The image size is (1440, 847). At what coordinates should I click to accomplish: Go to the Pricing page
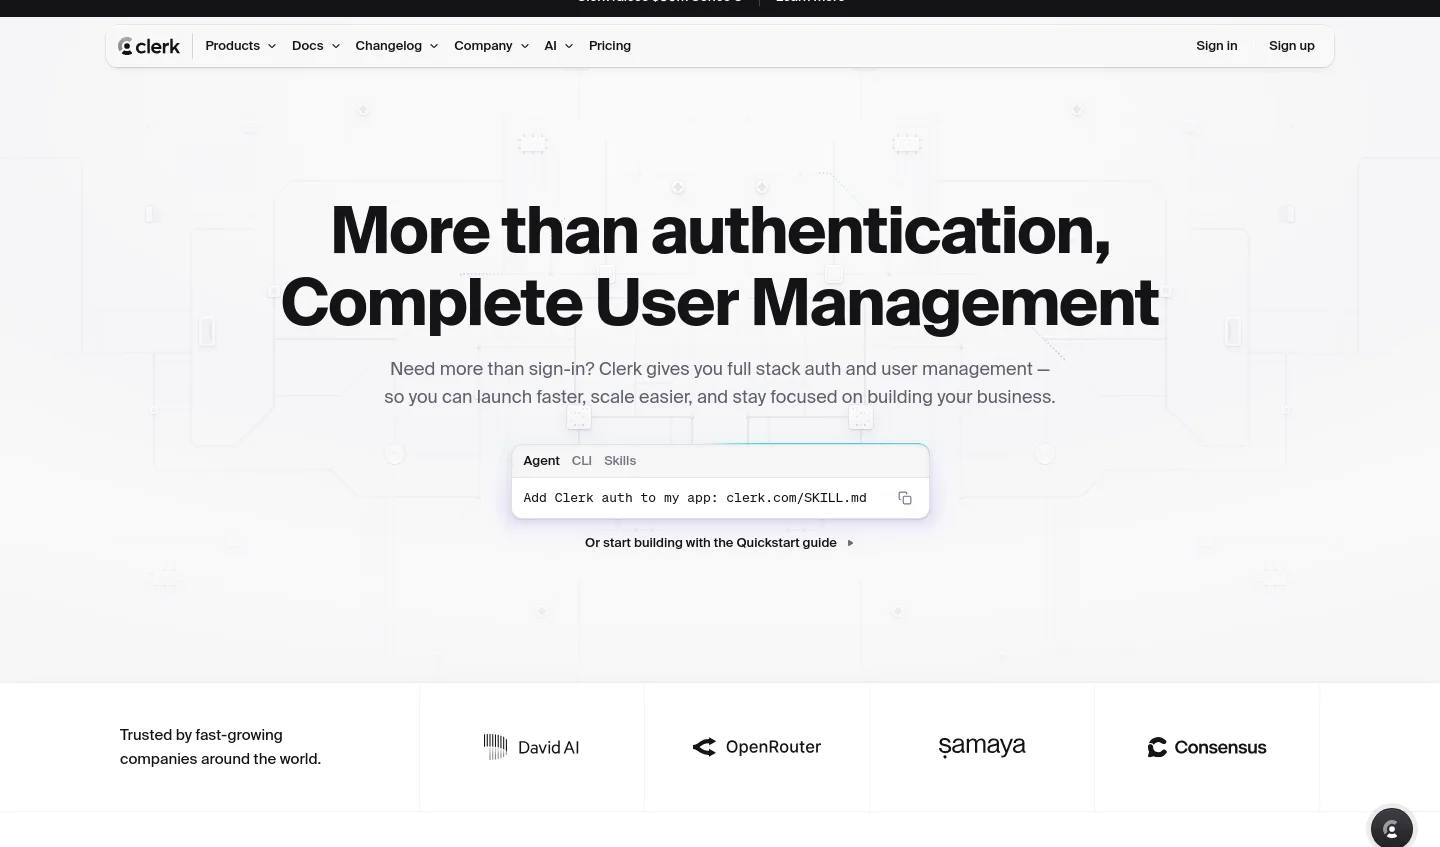click(x=610, y=46)
